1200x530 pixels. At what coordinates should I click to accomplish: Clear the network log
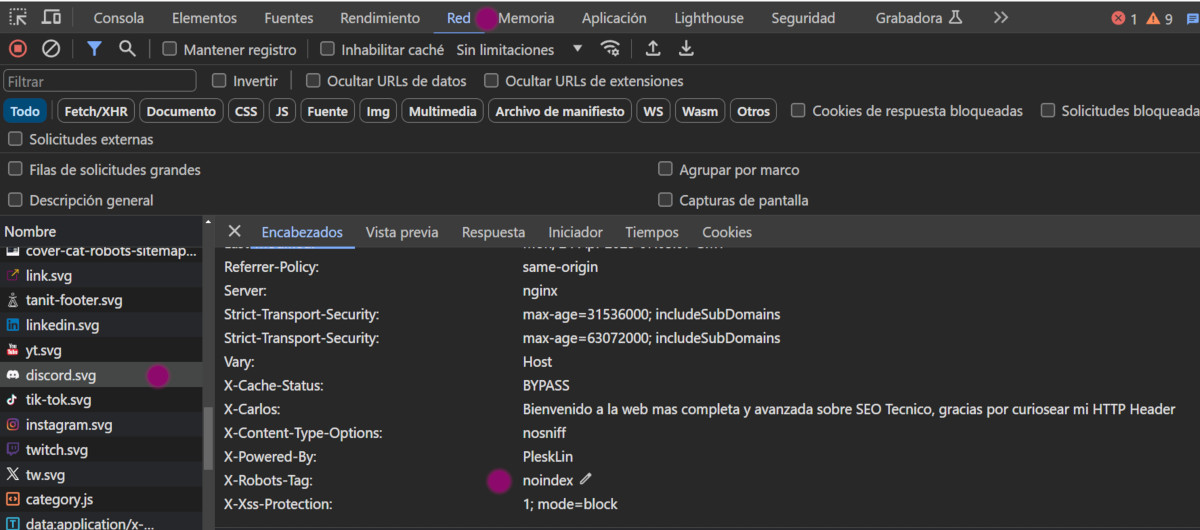51,49
